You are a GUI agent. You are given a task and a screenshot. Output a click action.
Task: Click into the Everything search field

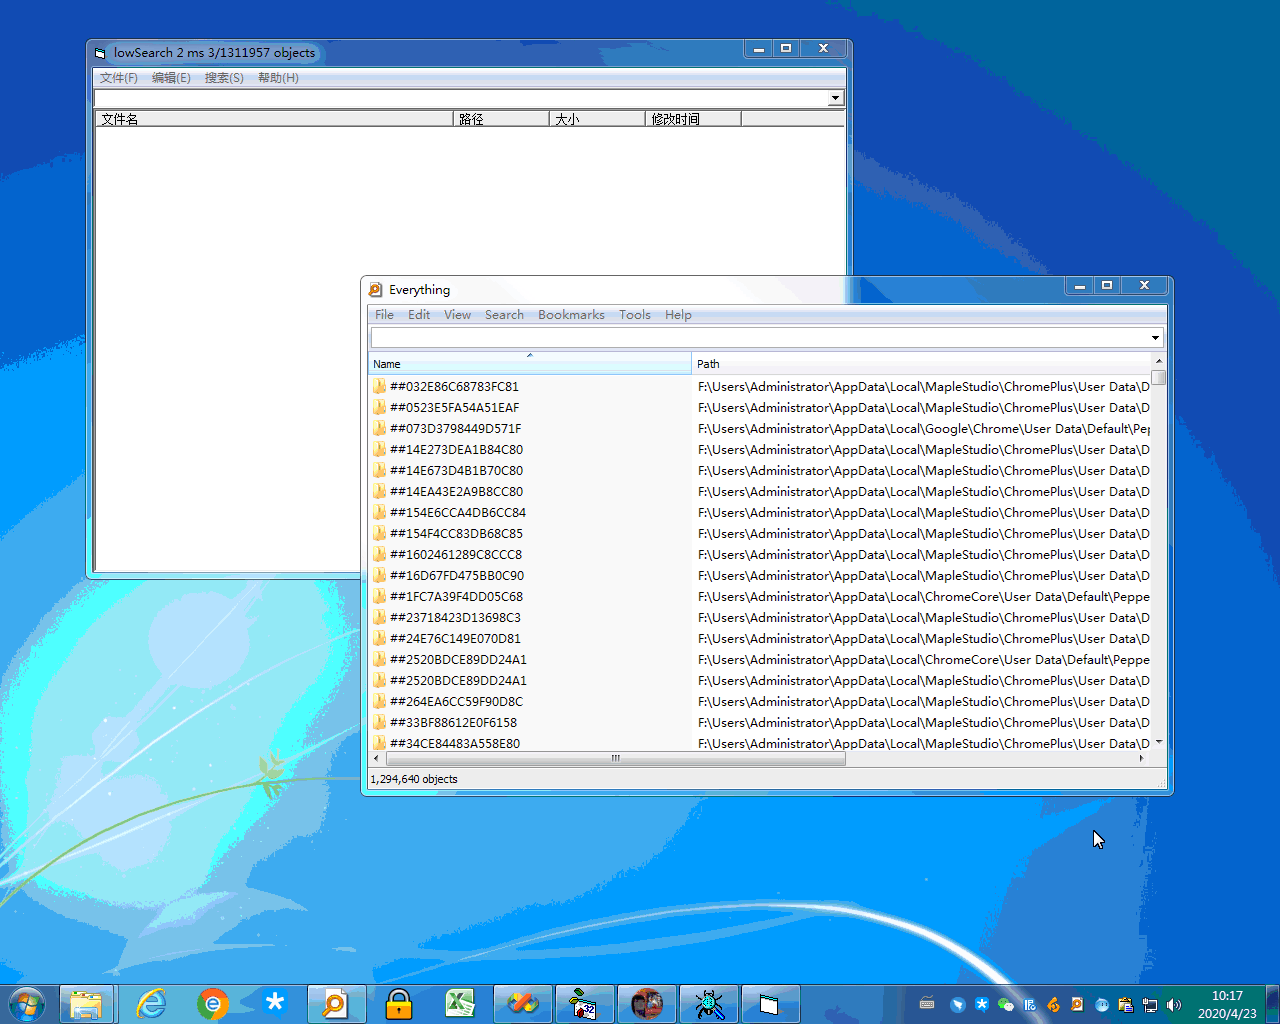click(759, 338)
